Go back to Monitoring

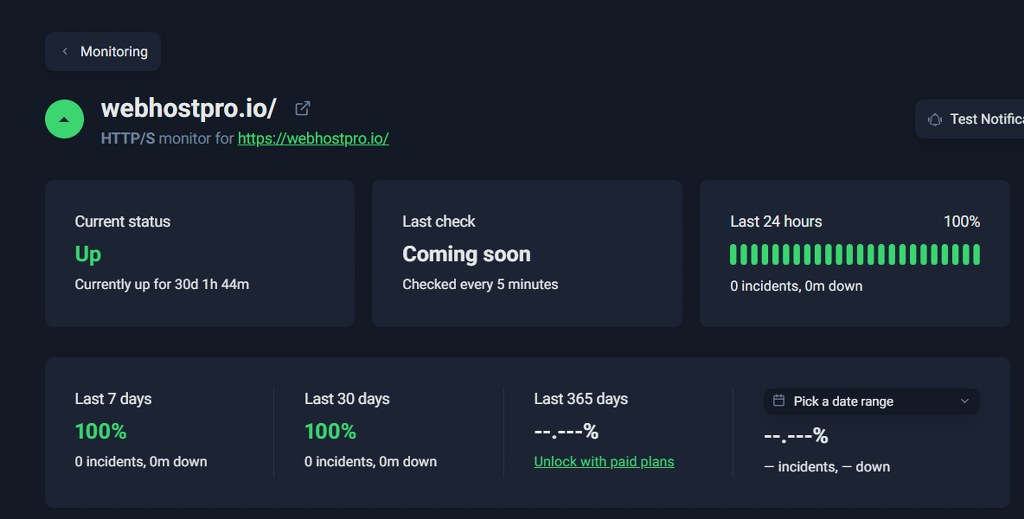(103, 52)
